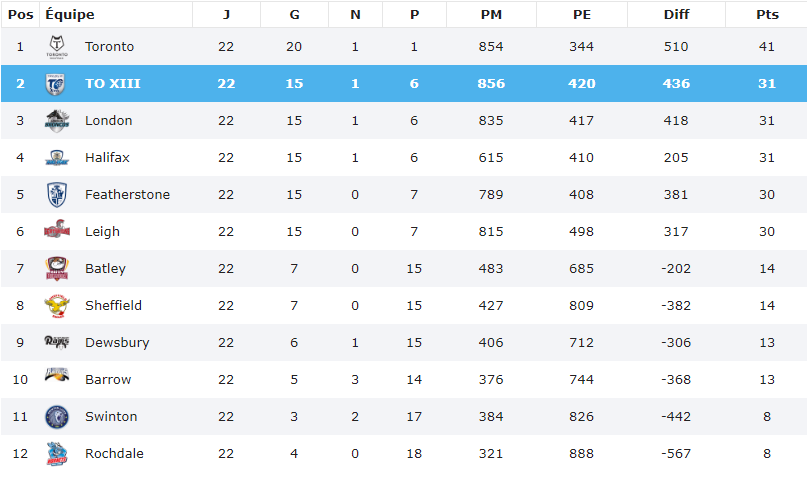
Task: Click the Rochdale team logo
Action: [x=57, y=454]
